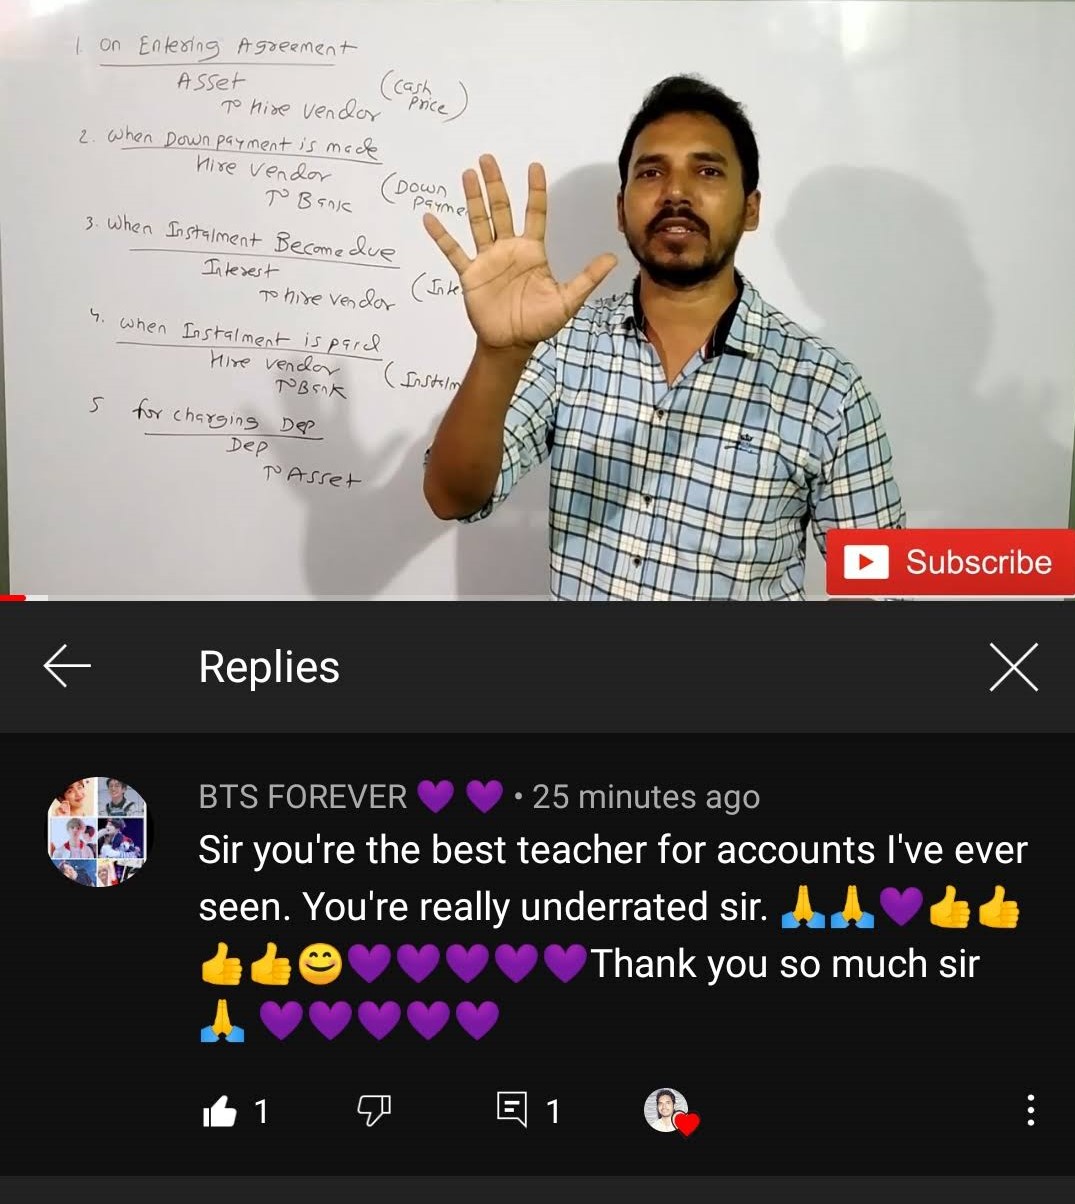Go back using the Replies arrow
1075x1204 pixels.
(x=67, y=666)
